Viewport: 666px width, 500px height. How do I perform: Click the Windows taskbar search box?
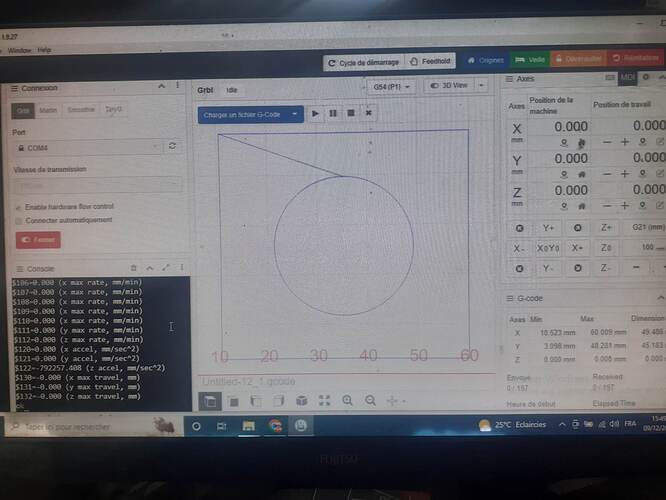(94, 426)
